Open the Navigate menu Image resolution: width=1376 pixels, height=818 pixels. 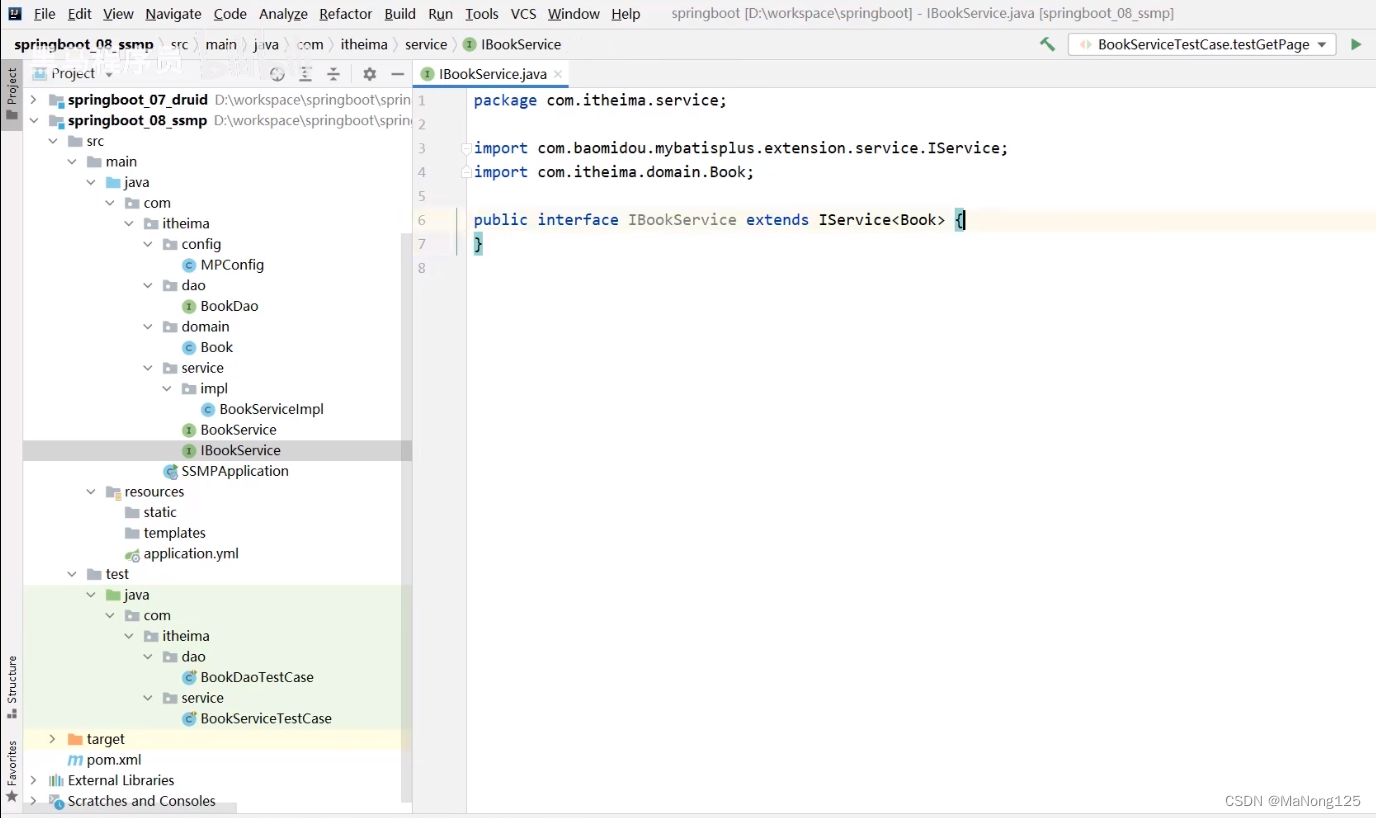(173, 14)
